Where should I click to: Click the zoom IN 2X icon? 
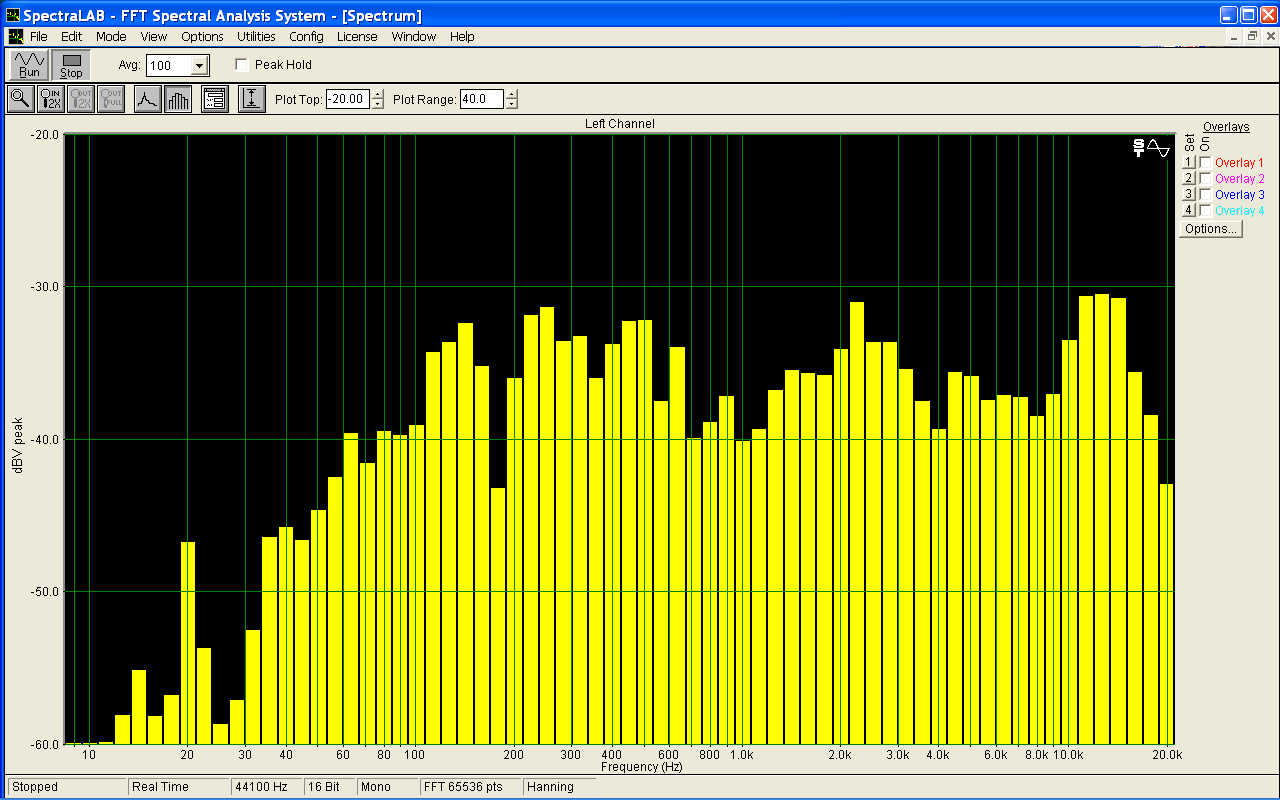click(x=50, y=99)
